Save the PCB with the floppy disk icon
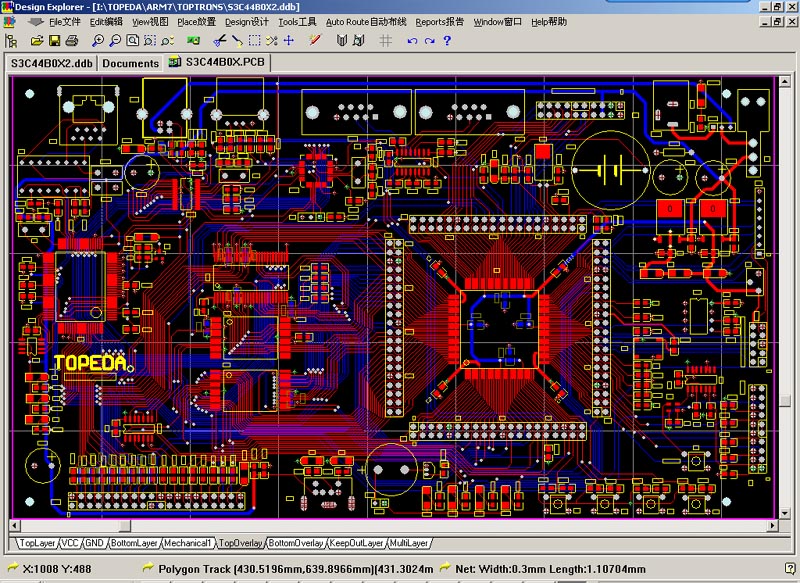This screenshot has width=800, height=583. [55, 41]
